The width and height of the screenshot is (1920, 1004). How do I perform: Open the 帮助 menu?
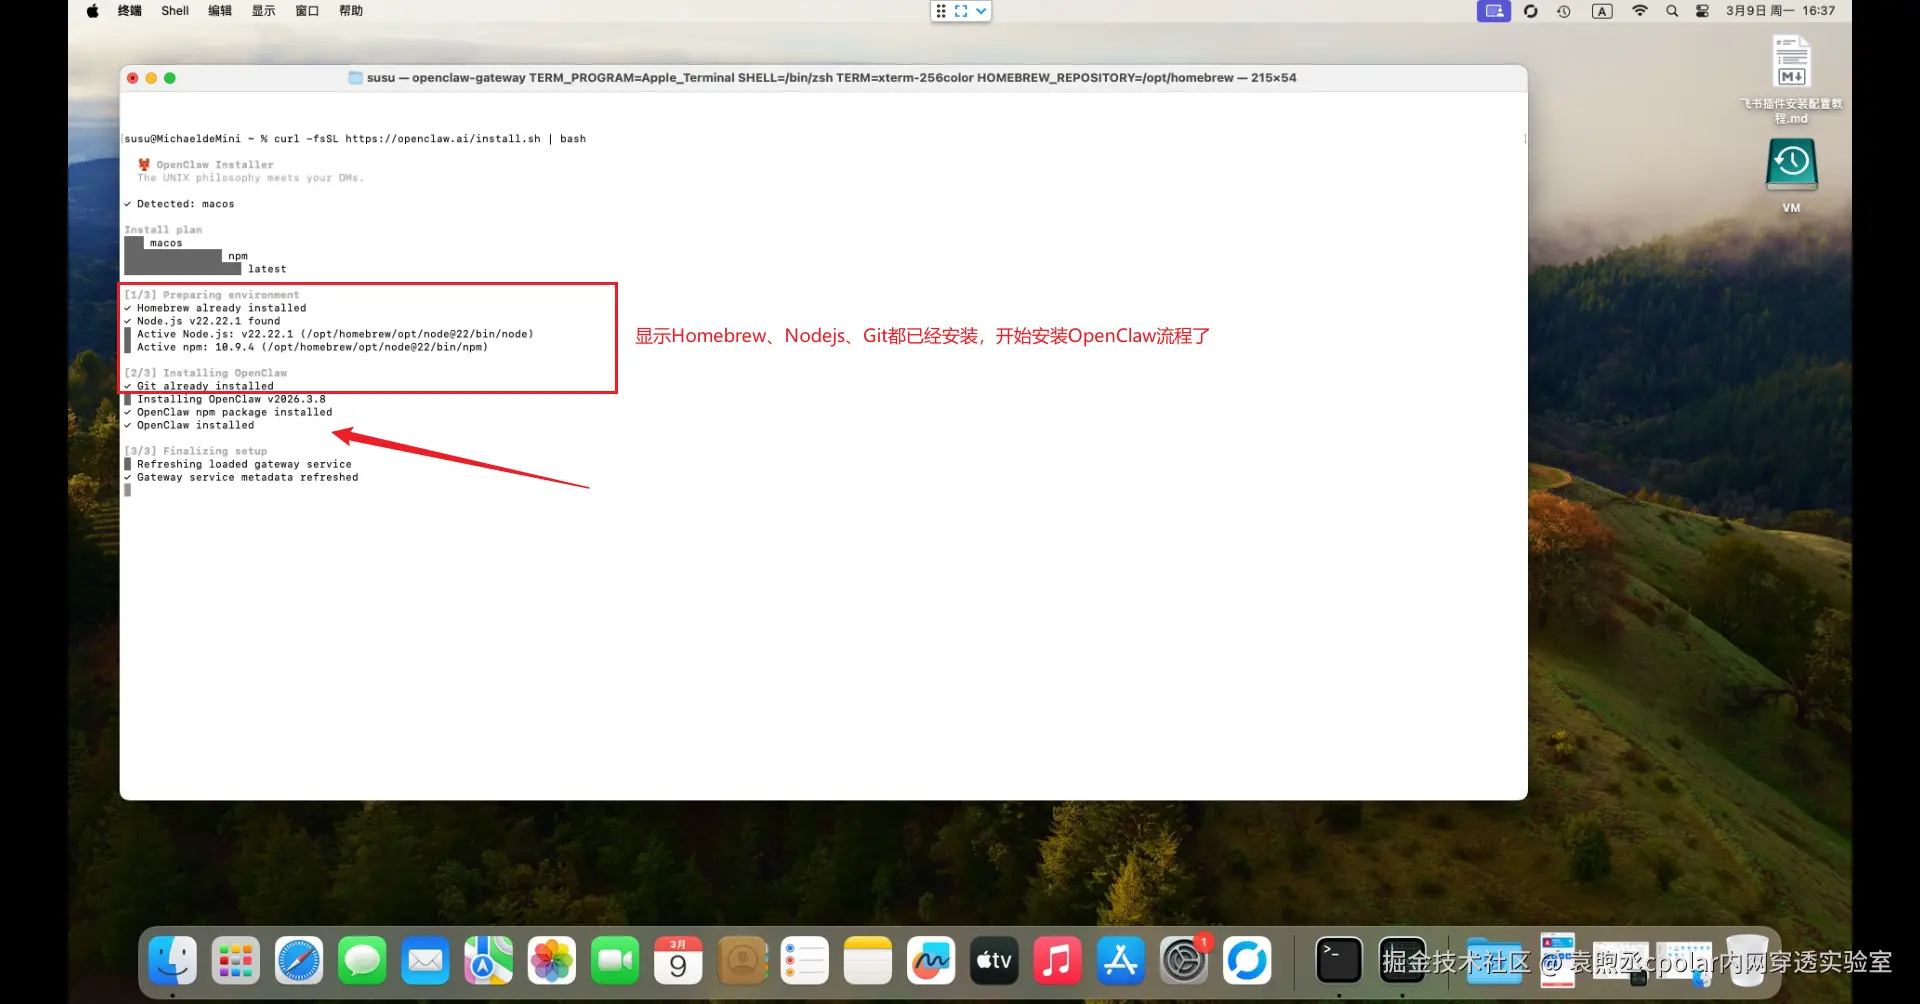(351, 11)
